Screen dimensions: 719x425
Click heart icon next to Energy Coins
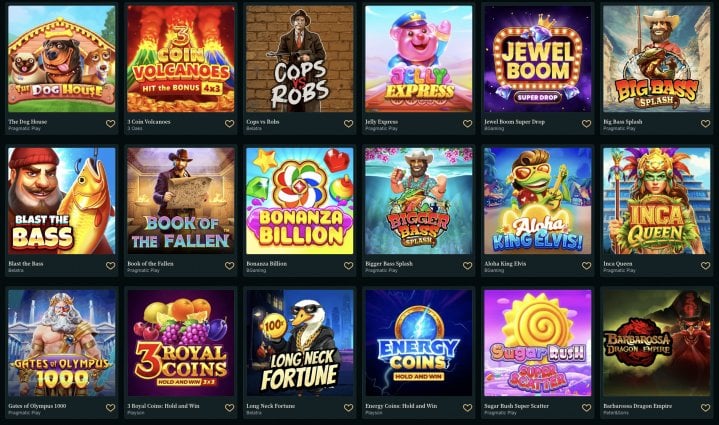pyautogui.click(x=467, y=408)
